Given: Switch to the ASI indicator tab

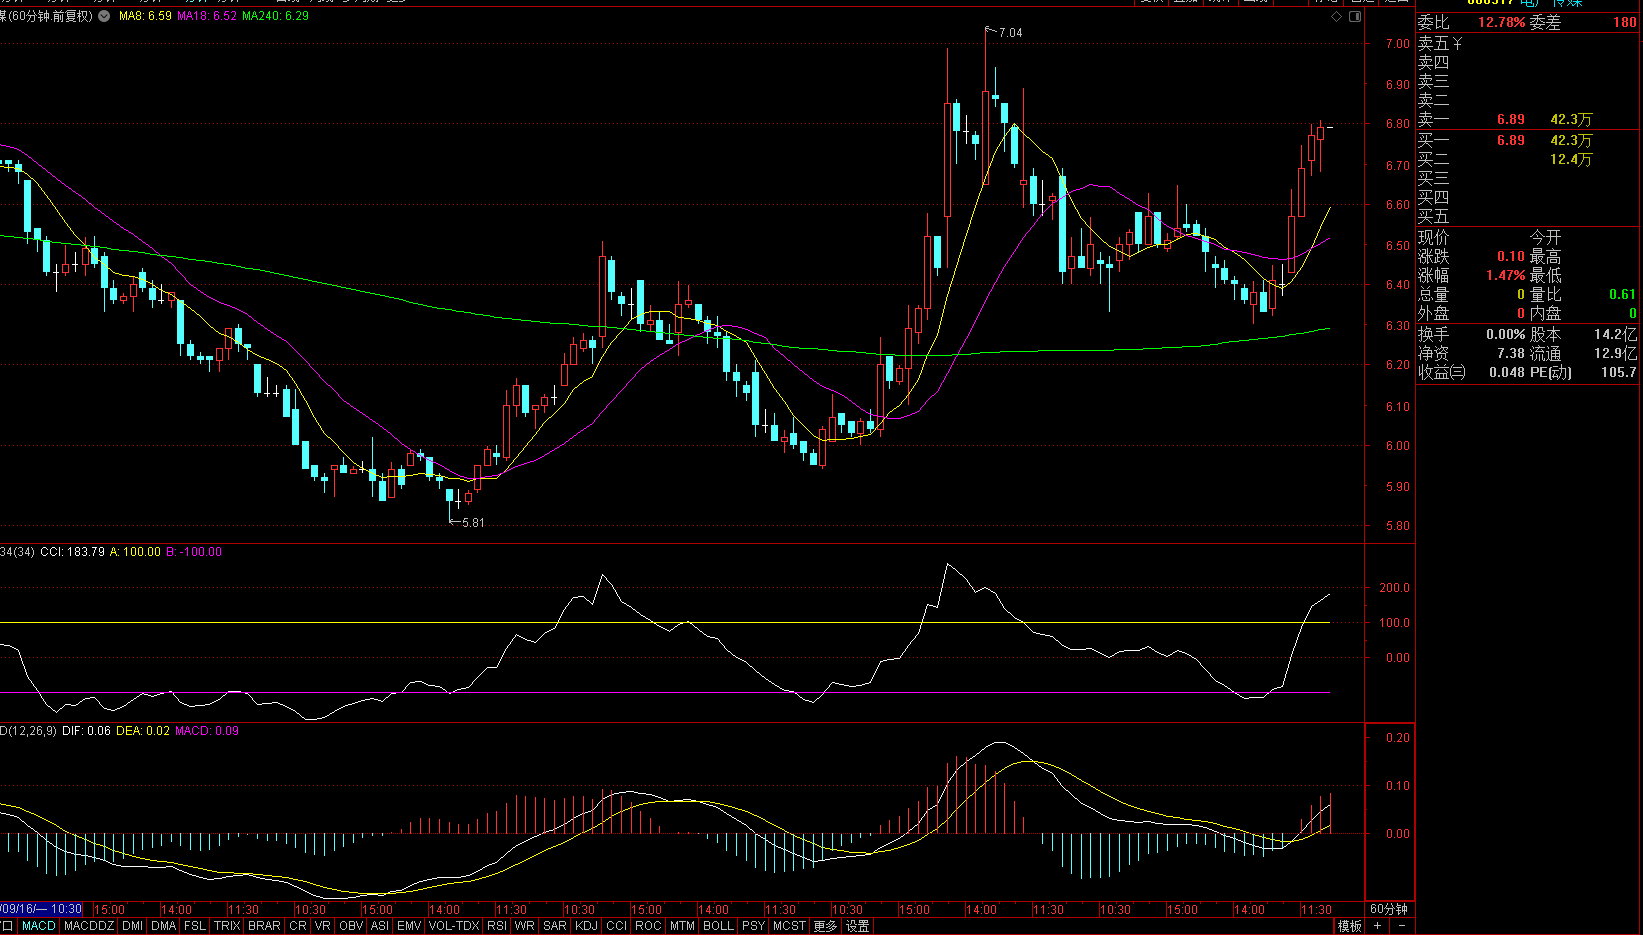Looking at the screenshot, I should pyautogui.click(x=380, y=926).
